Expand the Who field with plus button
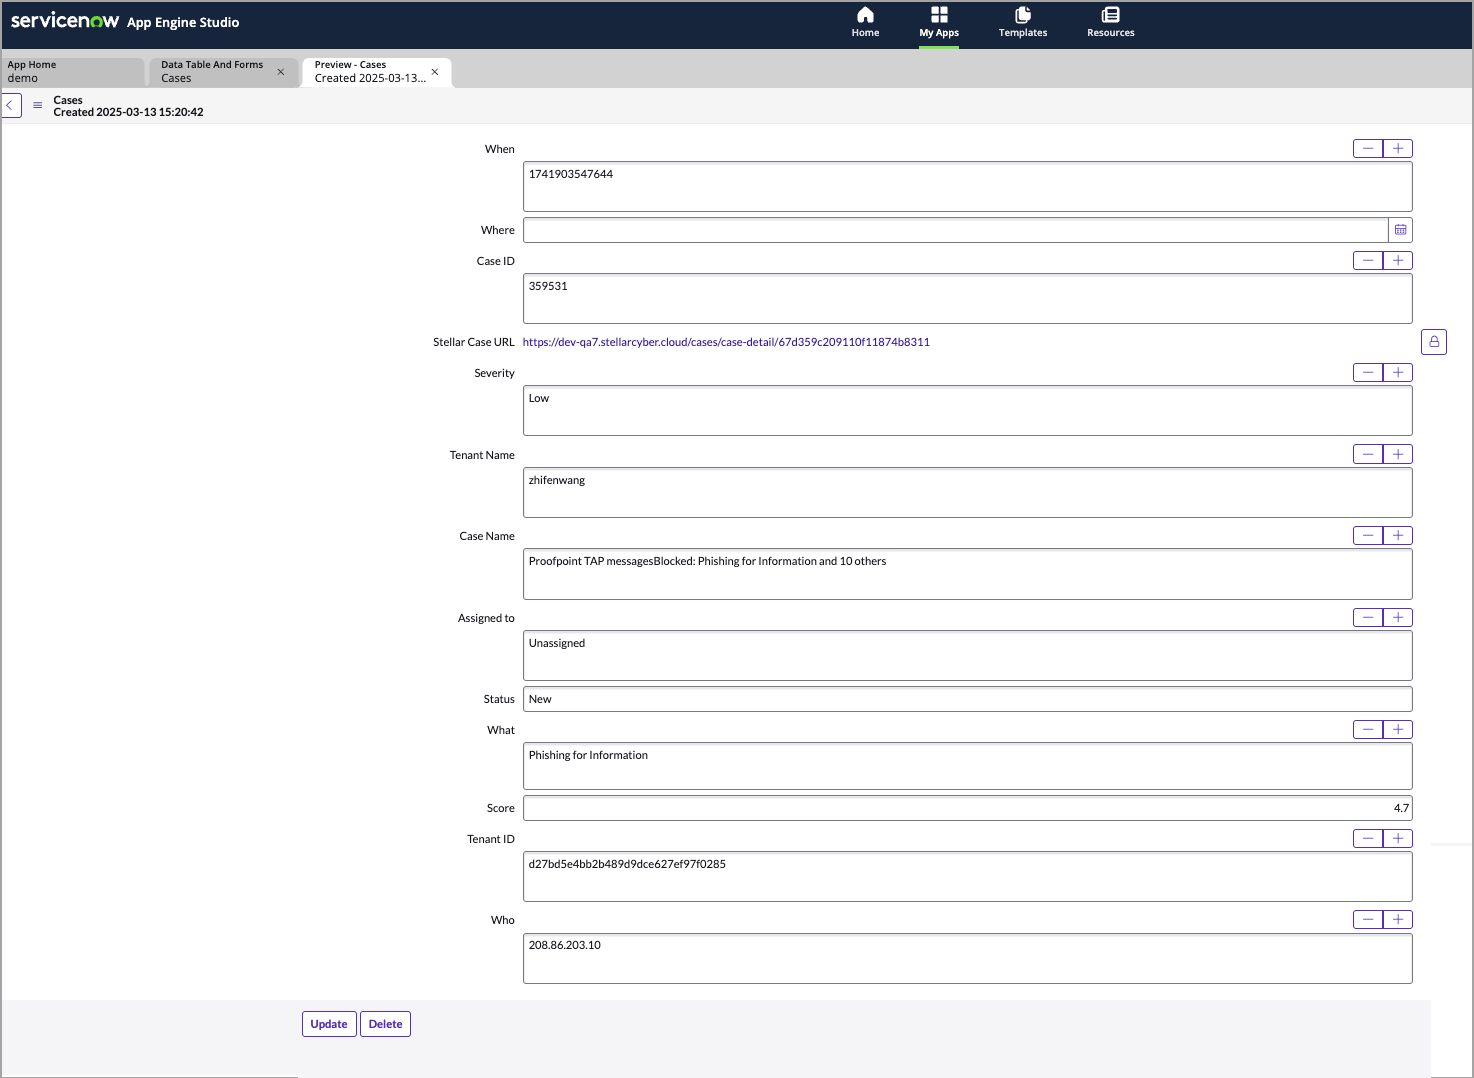1474x1078 pixels. [1397, 920]
